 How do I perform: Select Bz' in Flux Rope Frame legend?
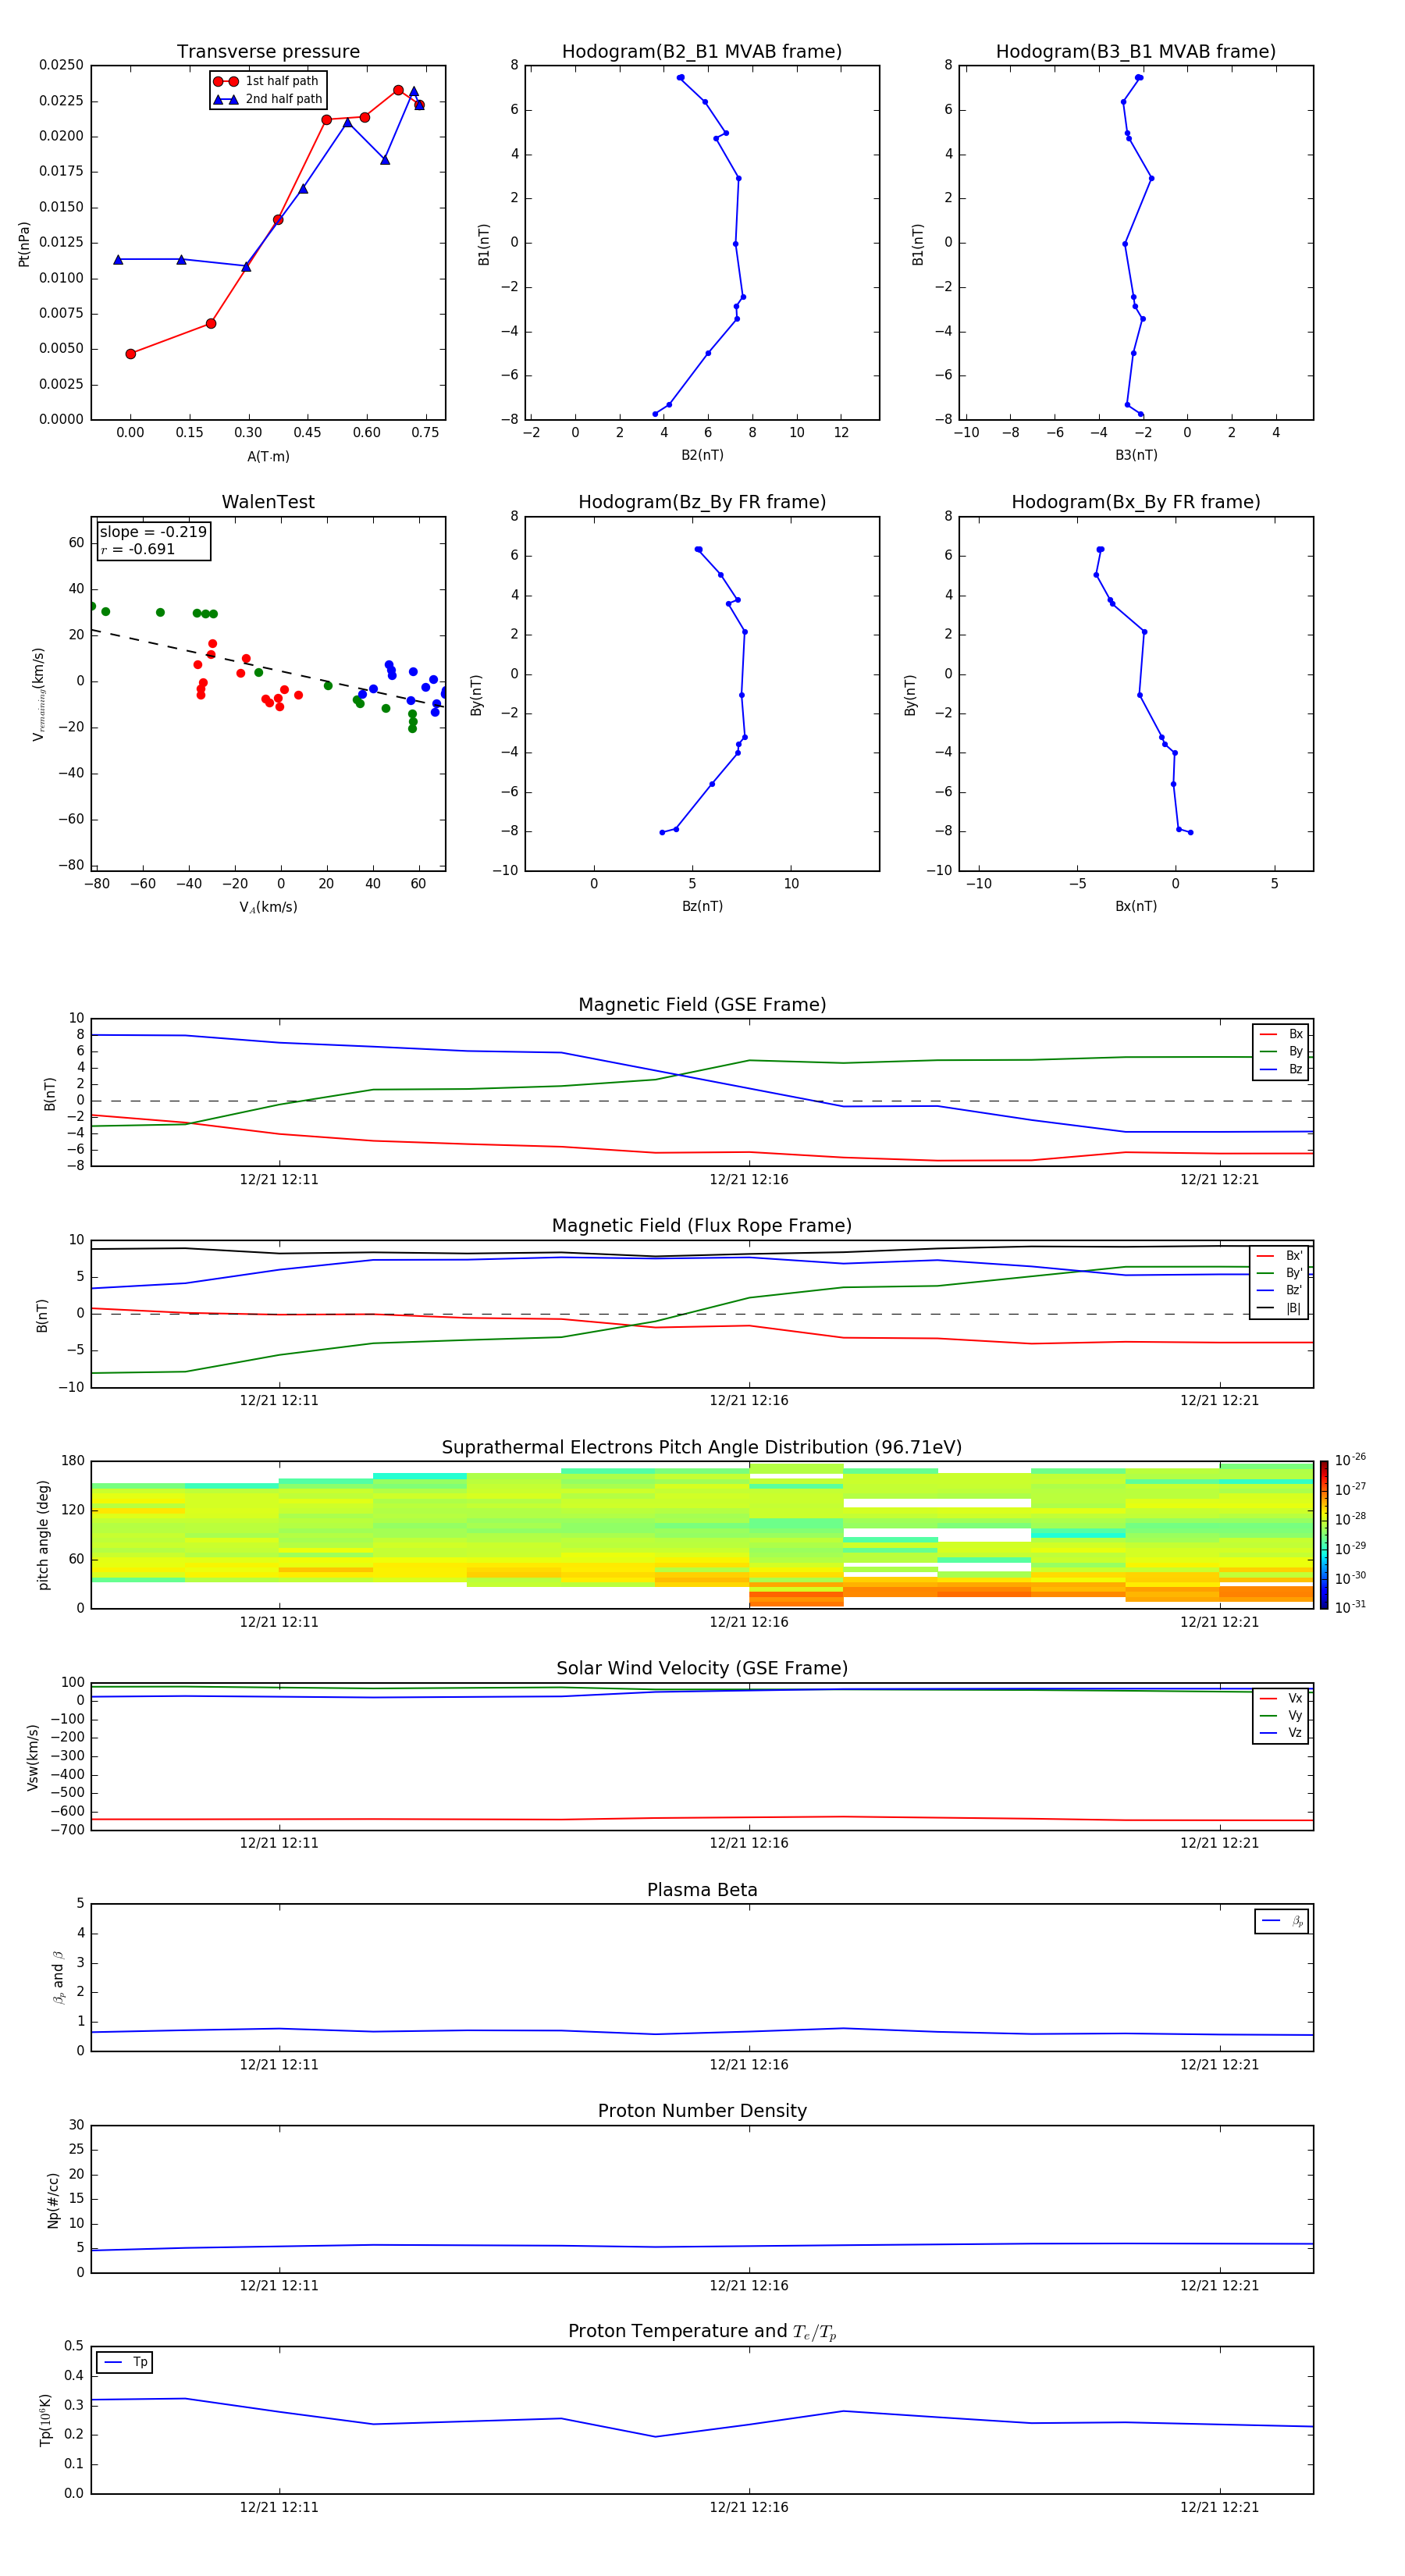[x=1279, y=1290]
